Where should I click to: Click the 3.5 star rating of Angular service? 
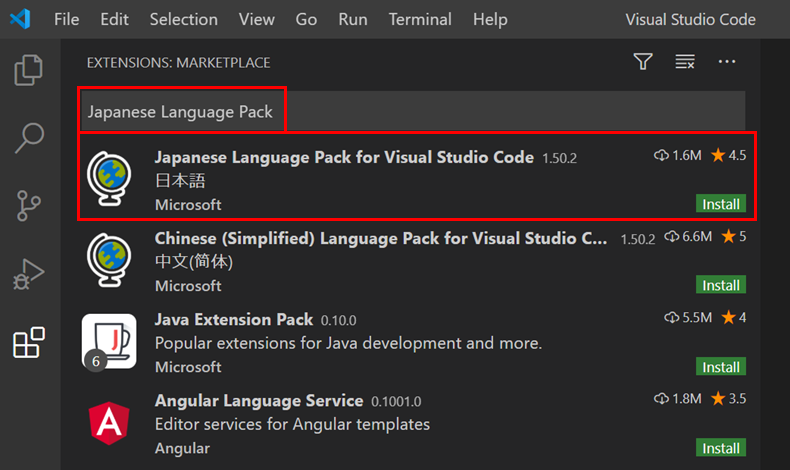coord(729,398)
